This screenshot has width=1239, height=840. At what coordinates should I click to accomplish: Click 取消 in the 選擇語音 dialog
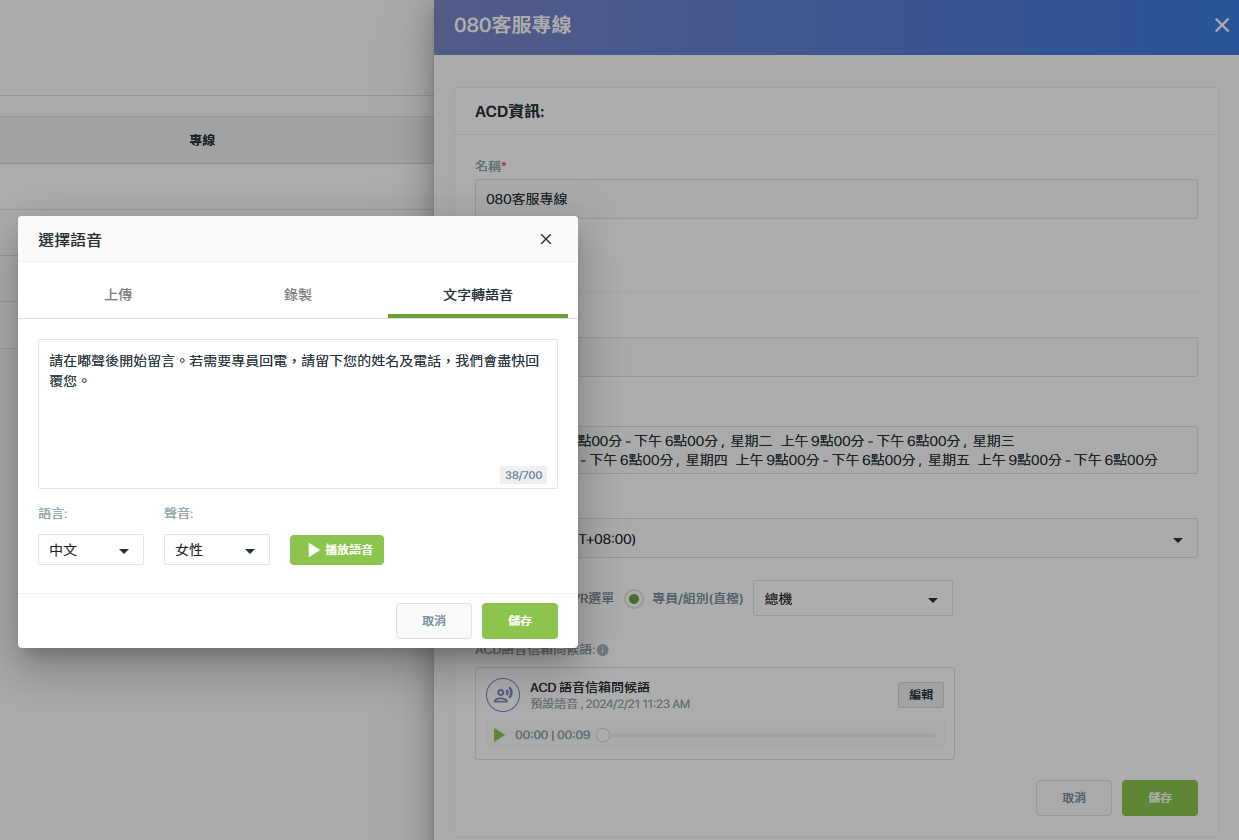tap(434, 621)
